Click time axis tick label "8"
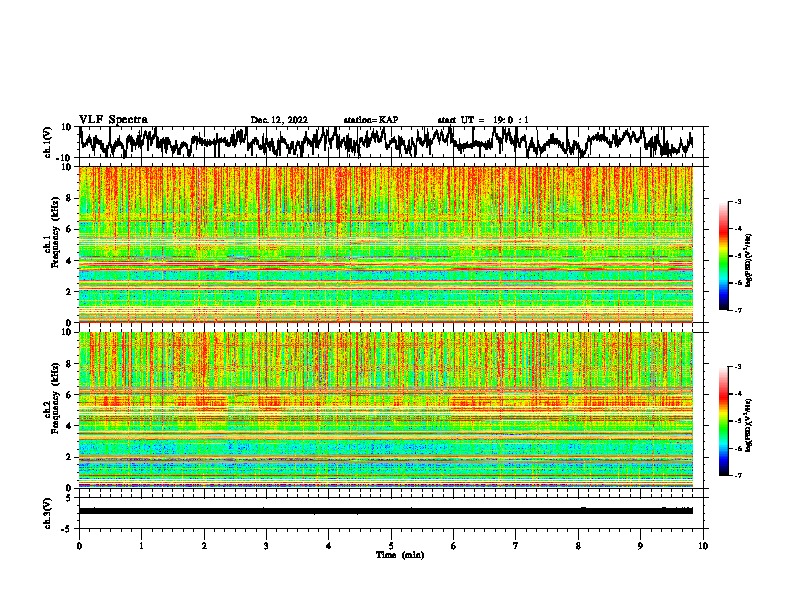This screenshot has height=612, width=792. [x=578, y=546]
